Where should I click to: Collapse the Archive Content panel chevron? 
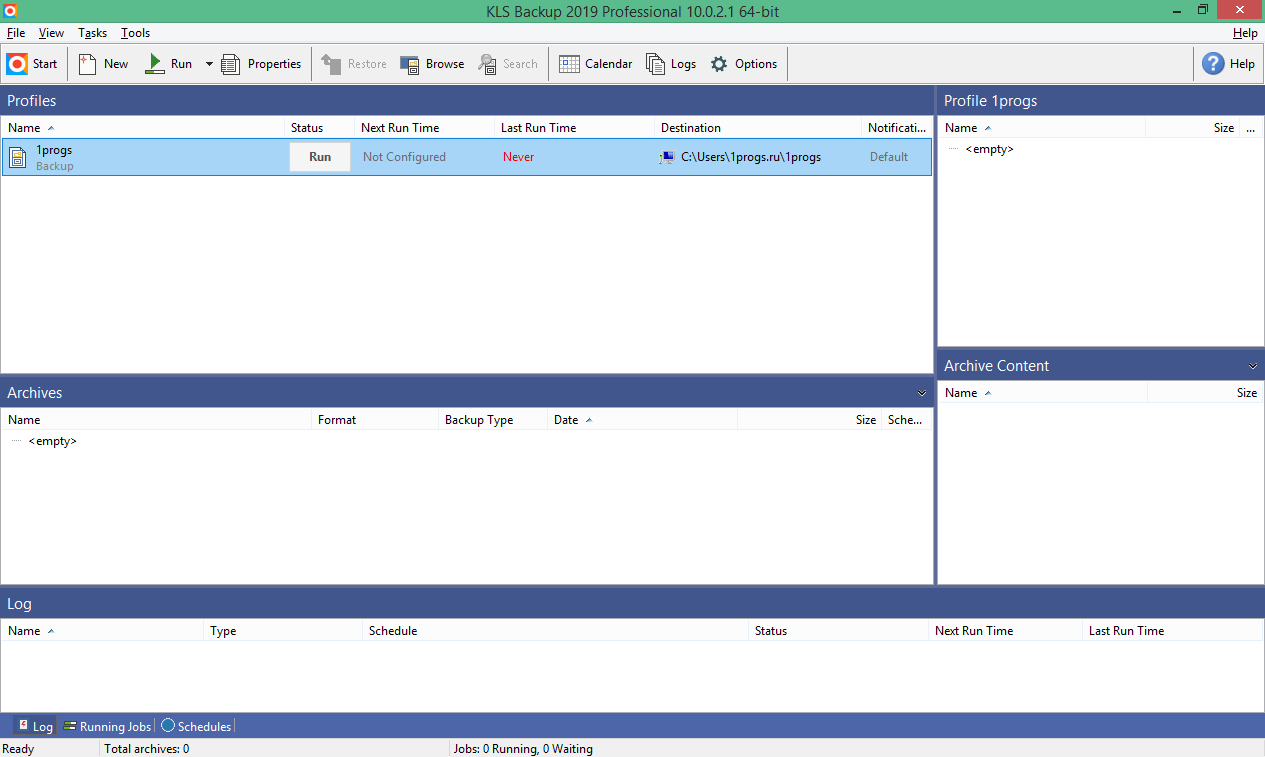(1253, 366)
